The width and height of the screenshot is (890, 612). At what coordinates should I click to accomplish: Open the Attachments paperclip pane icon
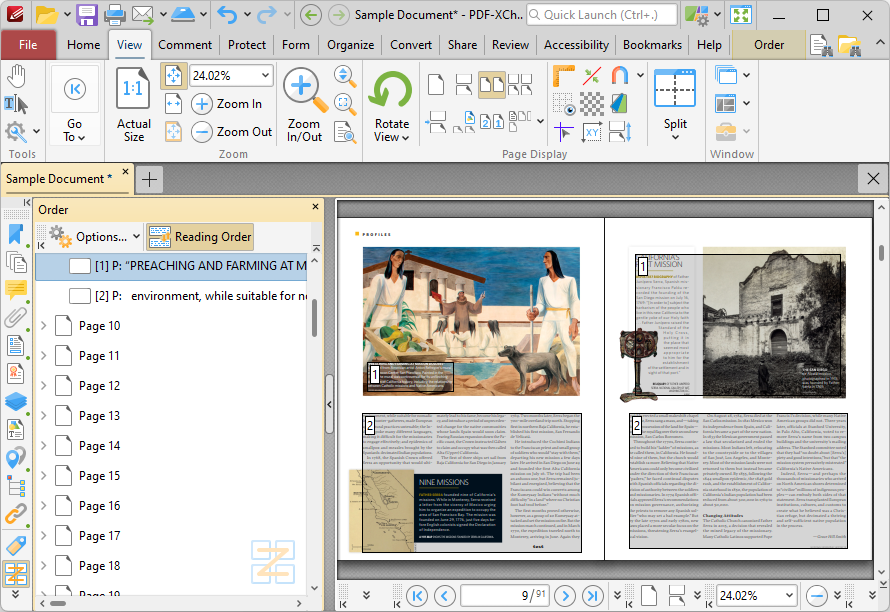(x=16, y=317)
